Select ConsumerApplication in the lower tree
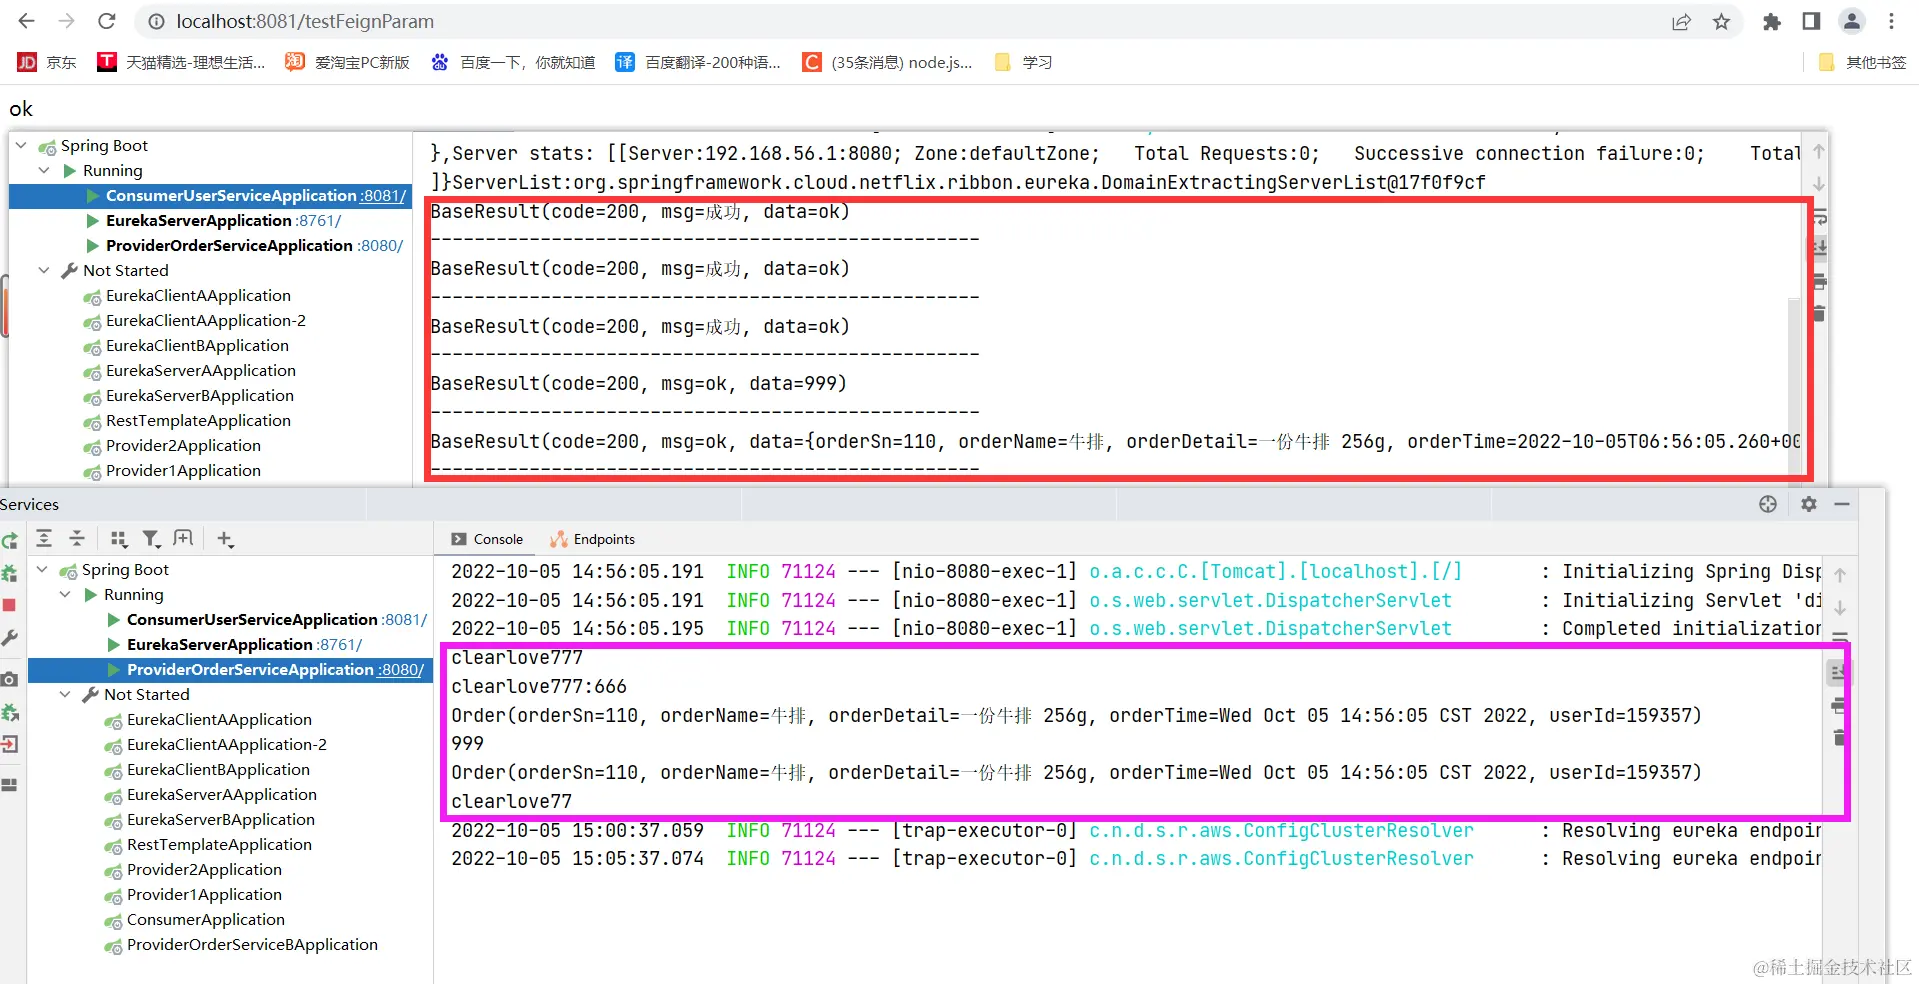The width and height of the screenshot is (1919, 984). [206, 919]
